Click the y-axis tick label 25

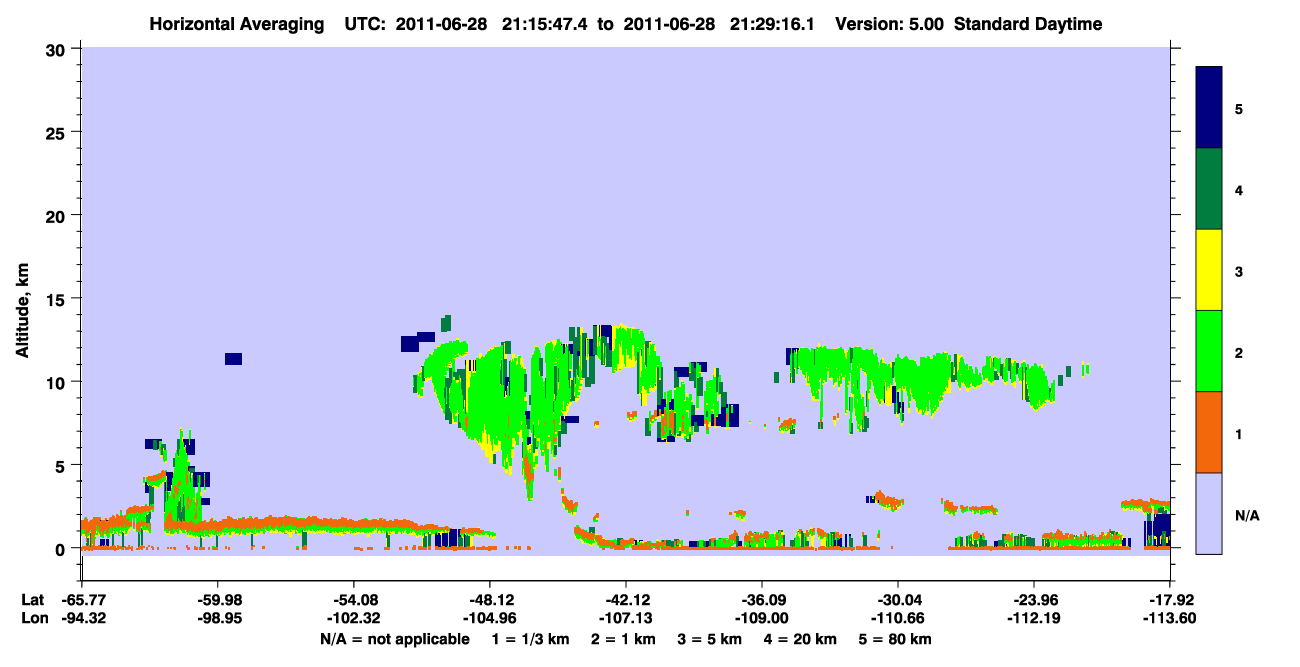click(58, 132)
